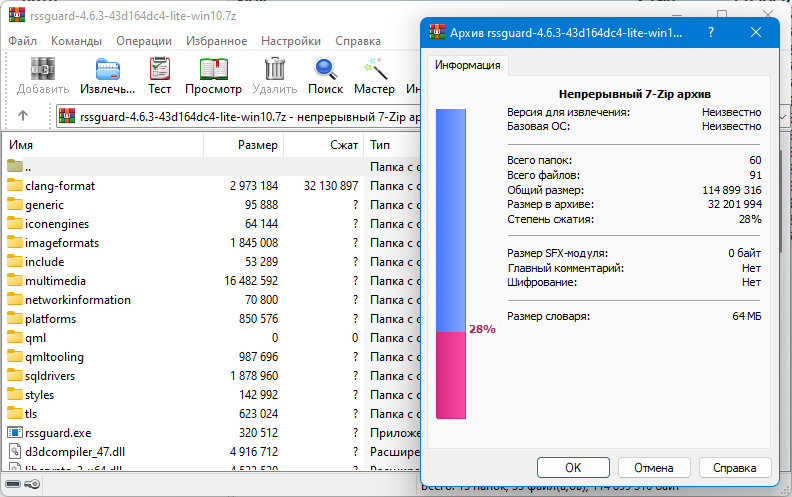The height and width of the screenshot is (497, 792).
Task: Select the generic folder row
Action: click(211, 205)
